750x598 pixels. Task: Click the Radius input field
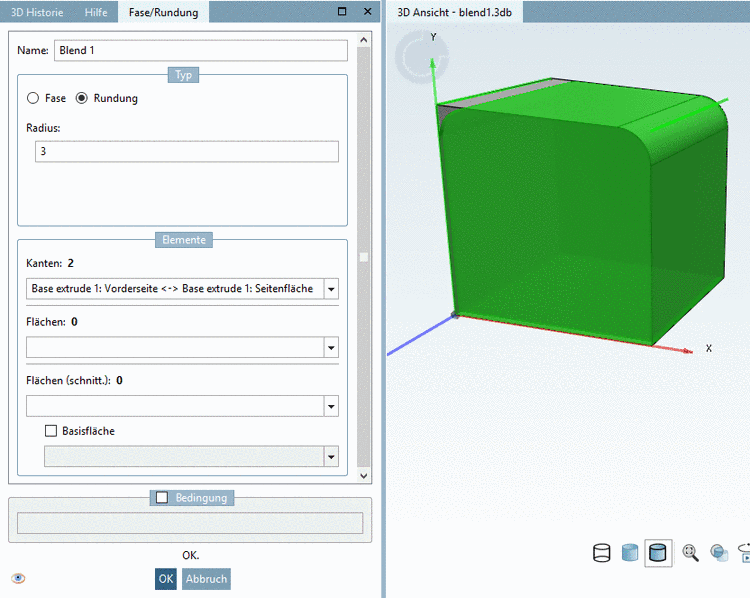(x=187, y=151)
